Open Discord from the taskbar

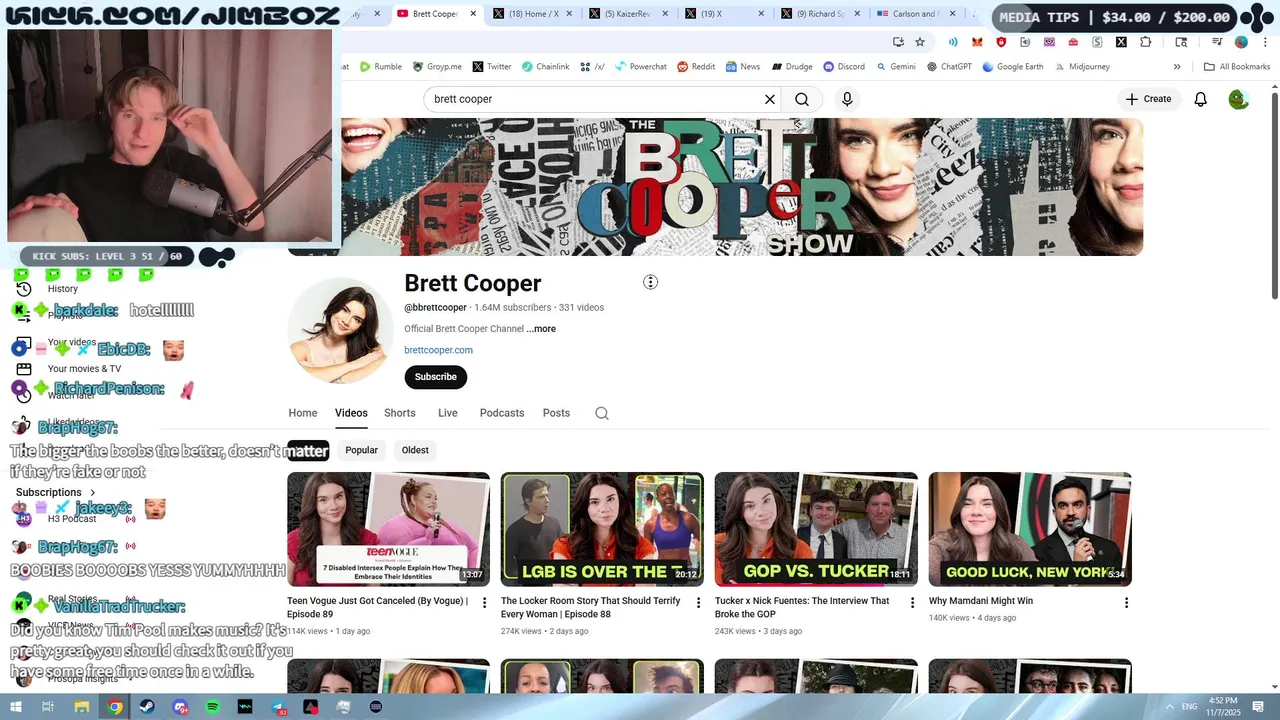tap(180, 707)
